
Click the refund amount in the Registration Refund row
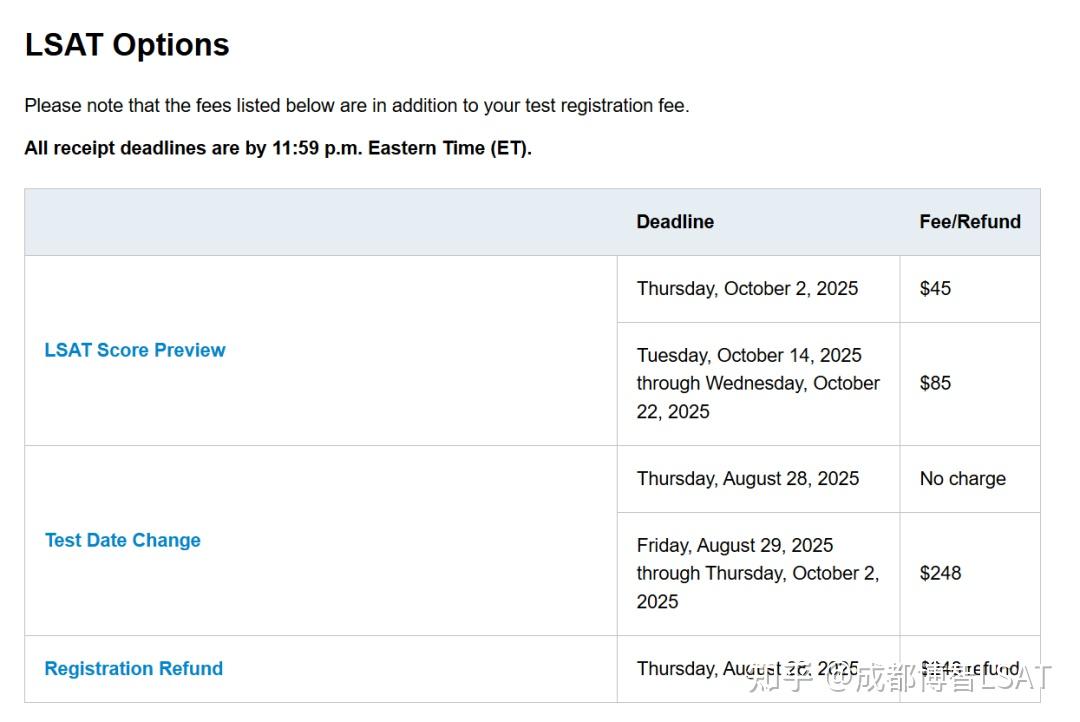coord(968,667)
